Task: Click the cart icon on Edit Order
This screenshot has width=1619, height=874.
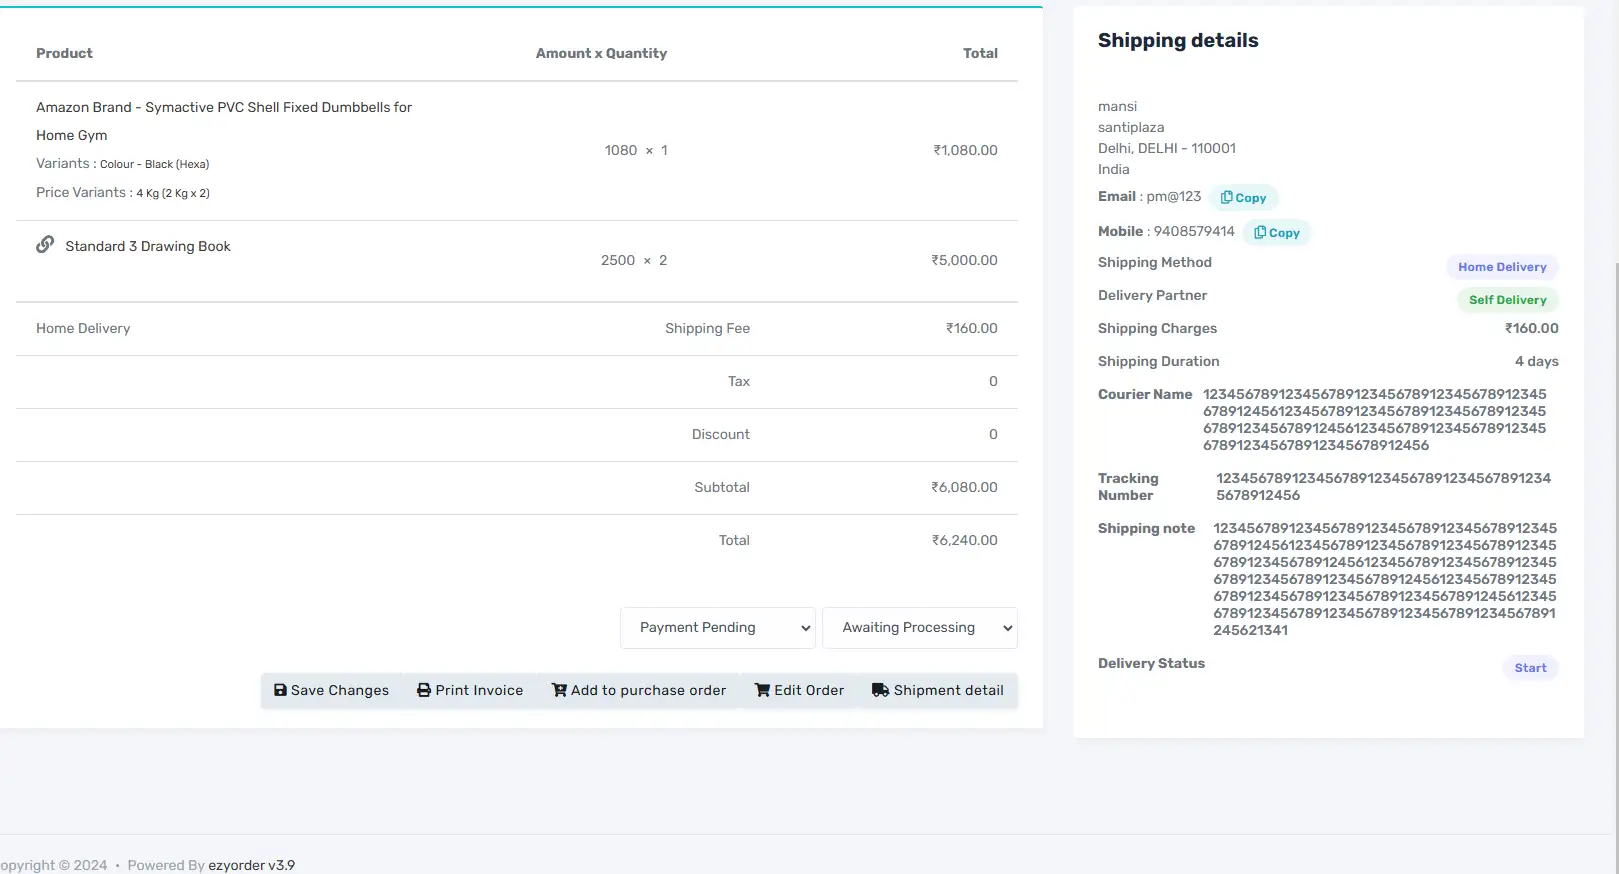Action: tap(762, 690)
